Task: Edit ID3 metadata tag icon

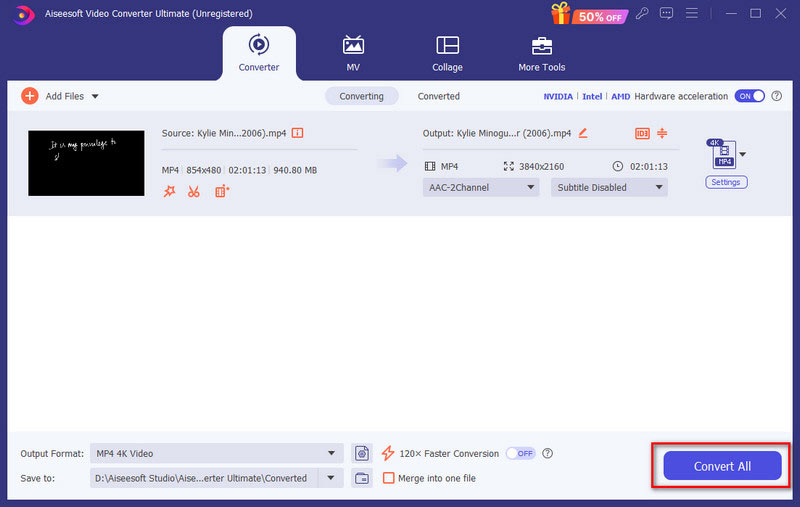Action: tap(642, 133)
